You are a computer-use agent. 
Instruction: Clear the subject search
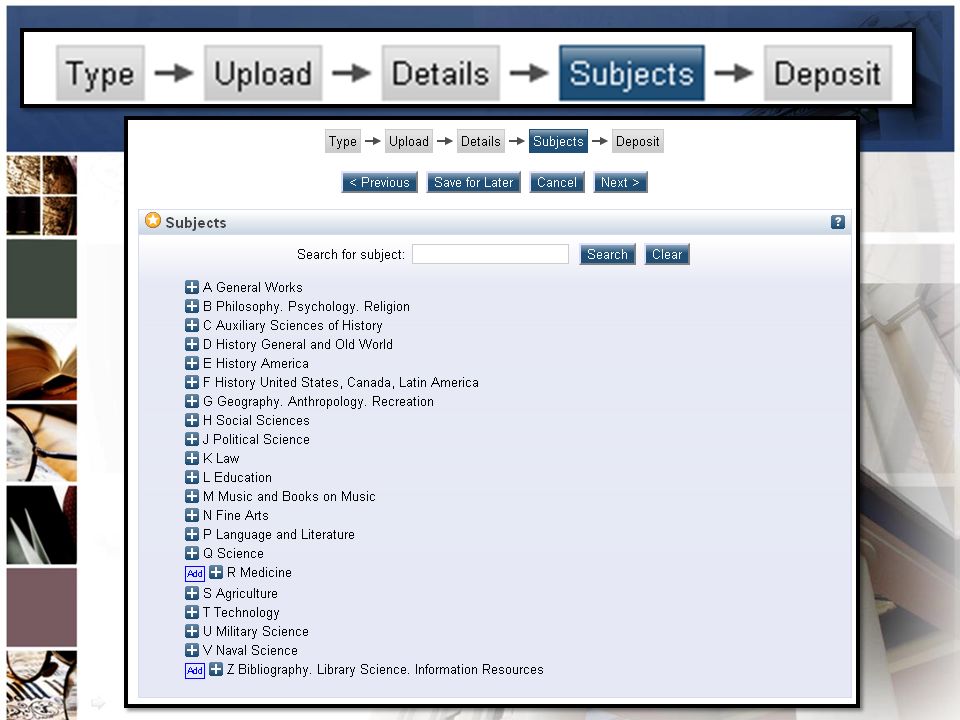667,254
